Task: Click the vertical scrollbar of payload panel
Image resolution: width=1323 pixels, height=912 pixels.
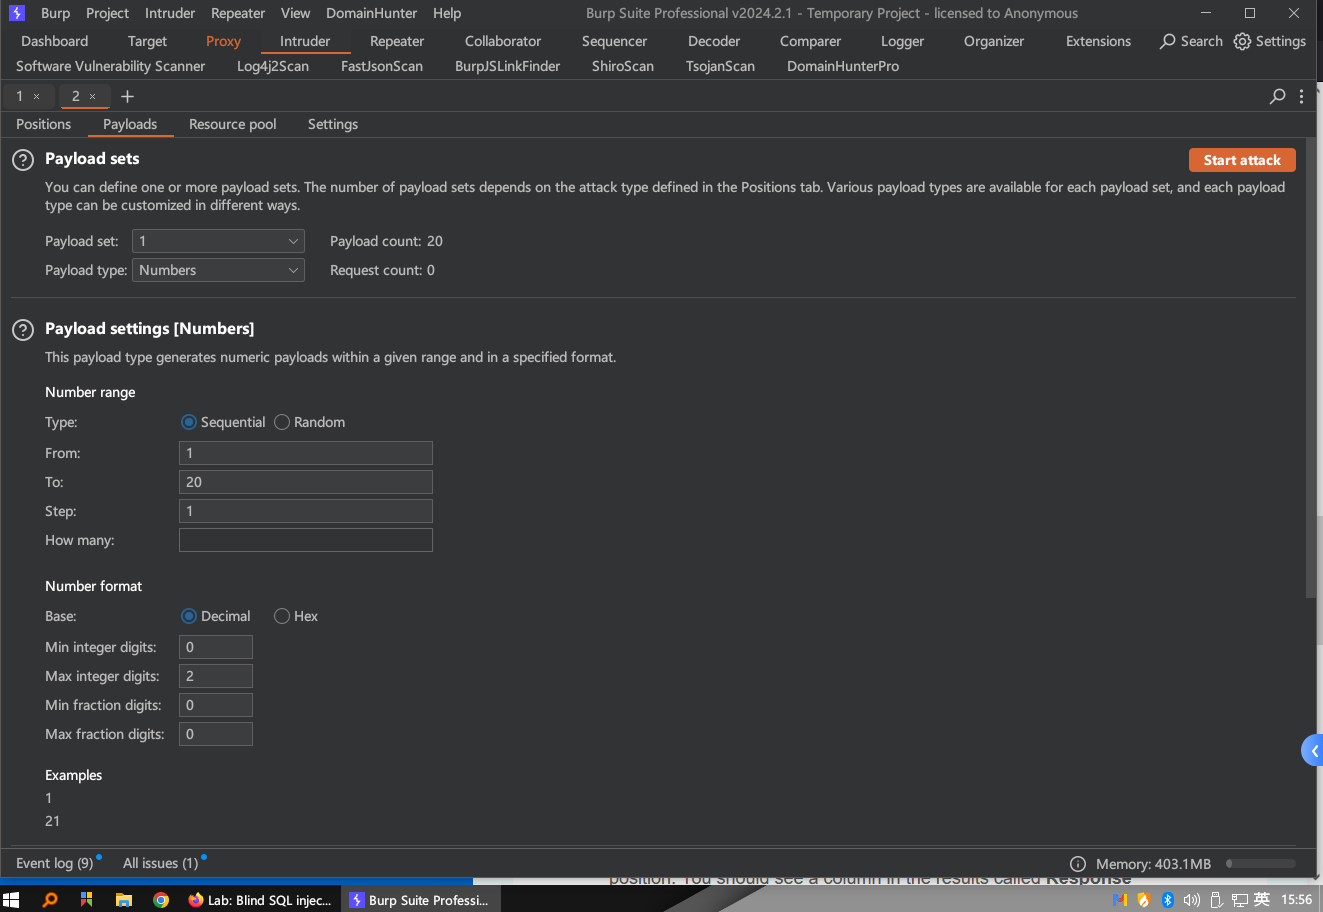Action: tap(1311, 370)
